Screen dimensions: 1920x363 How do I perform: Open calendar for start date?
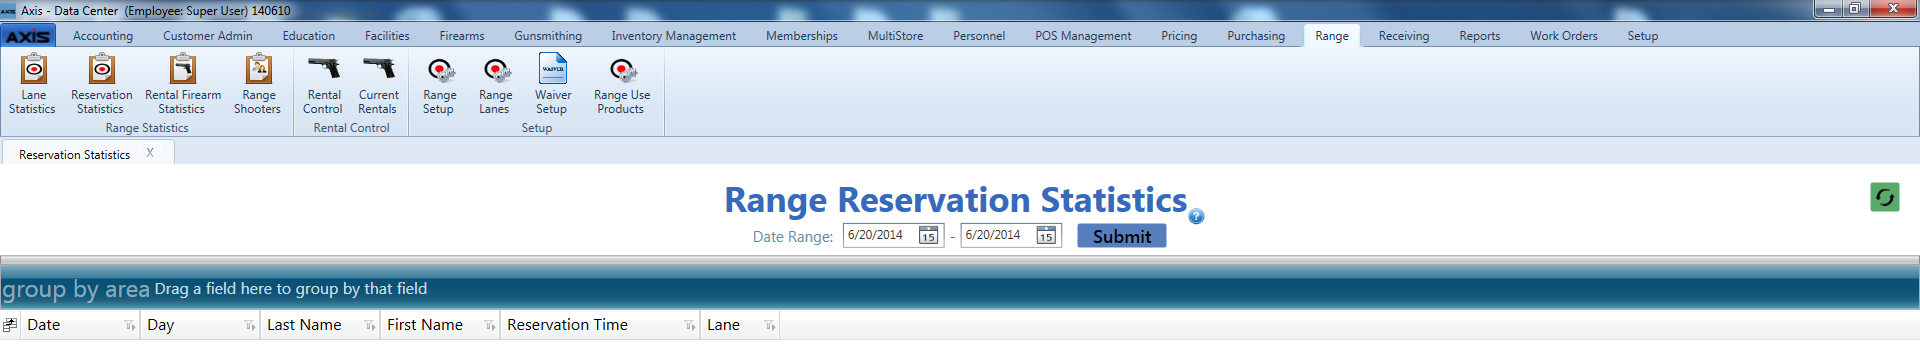click(928, 236)
